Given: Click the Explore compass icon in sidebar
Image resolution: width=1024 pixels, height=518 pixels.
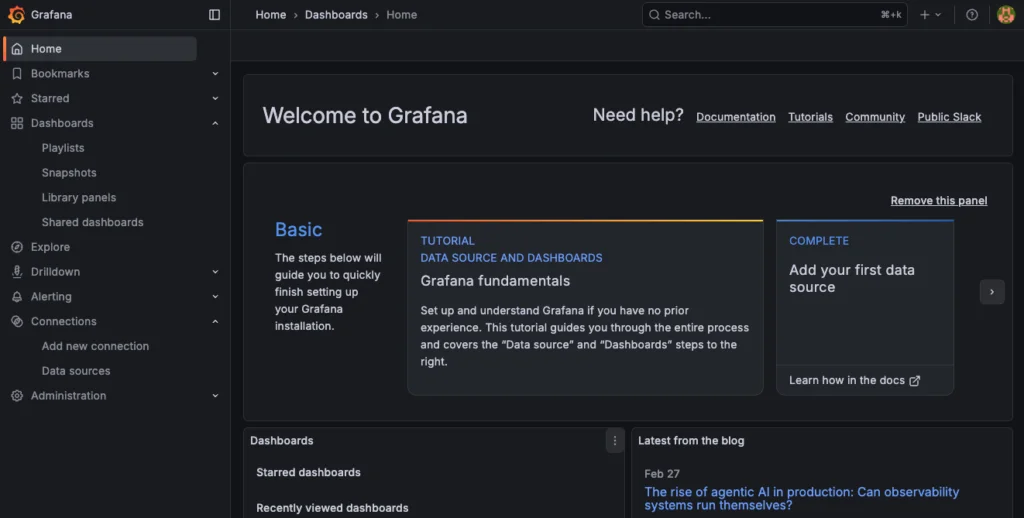Looking at the screenshot, I should [x=17, y=247].
